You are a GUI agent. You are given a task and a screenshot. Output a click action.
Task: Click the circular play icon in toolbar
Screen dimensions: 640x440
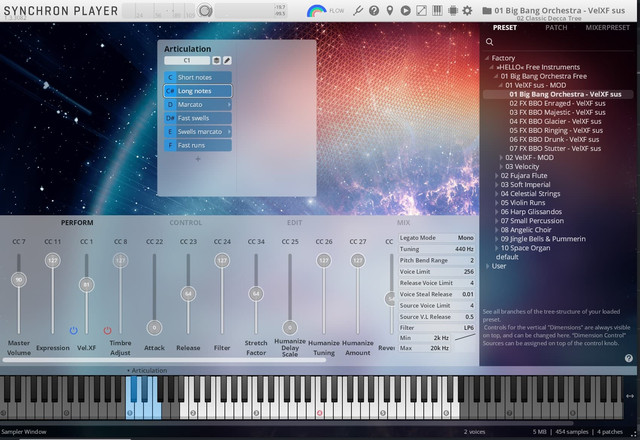(x=405, y=11)
